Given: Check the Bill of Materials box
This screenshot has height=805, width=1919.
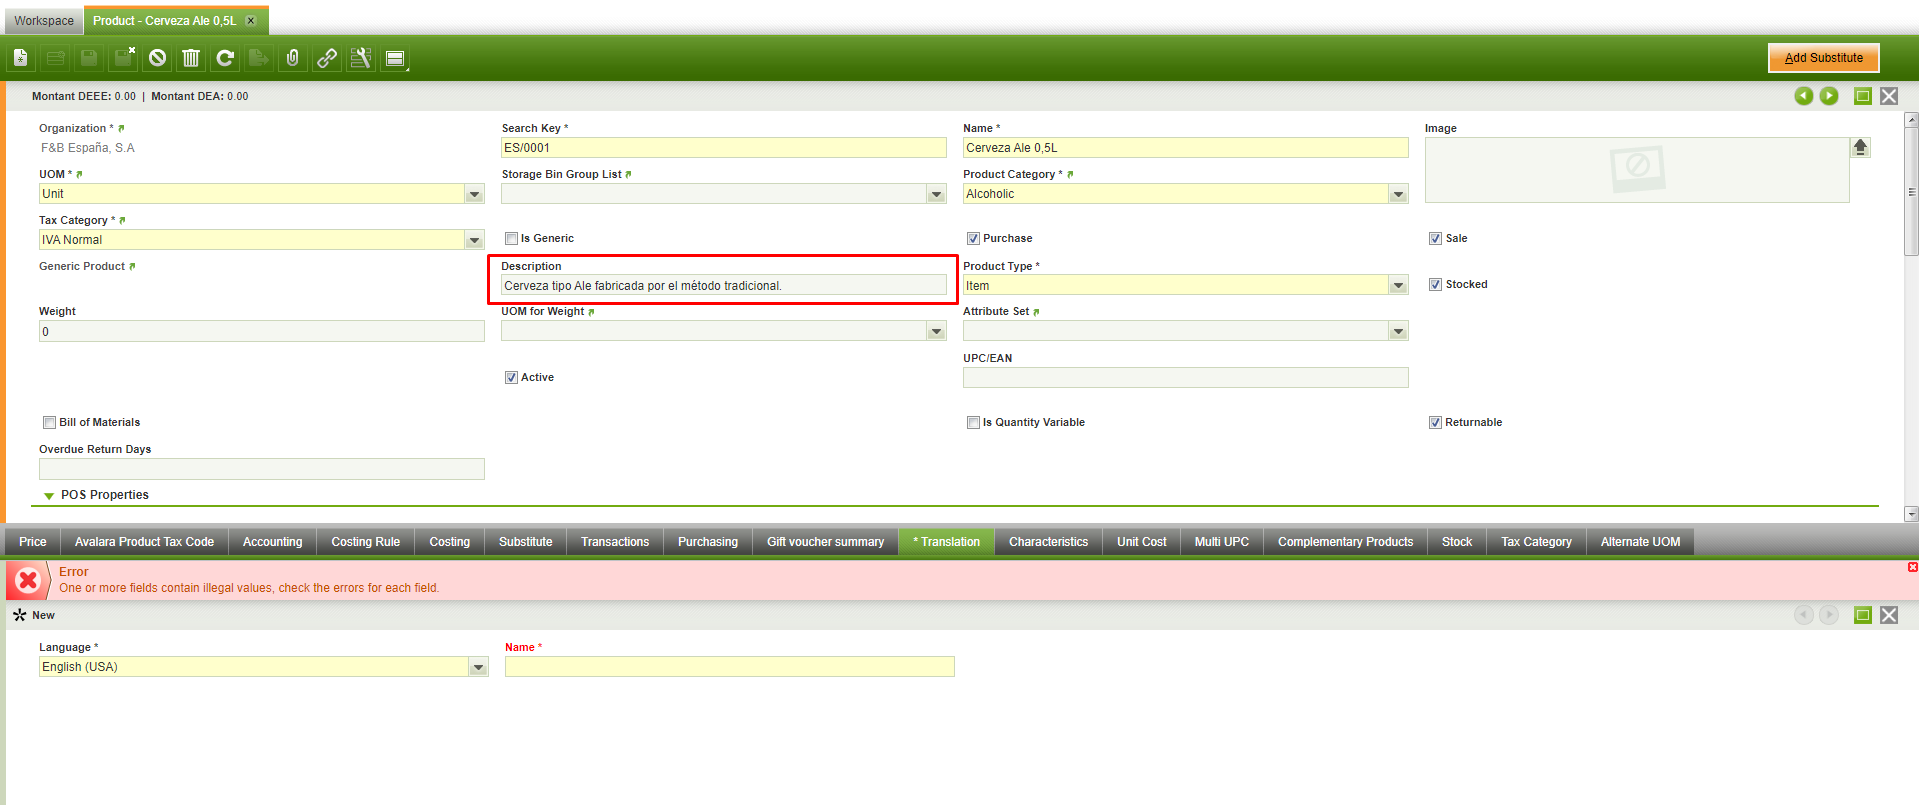Looking at the screenshot, I should click(49, 422).
